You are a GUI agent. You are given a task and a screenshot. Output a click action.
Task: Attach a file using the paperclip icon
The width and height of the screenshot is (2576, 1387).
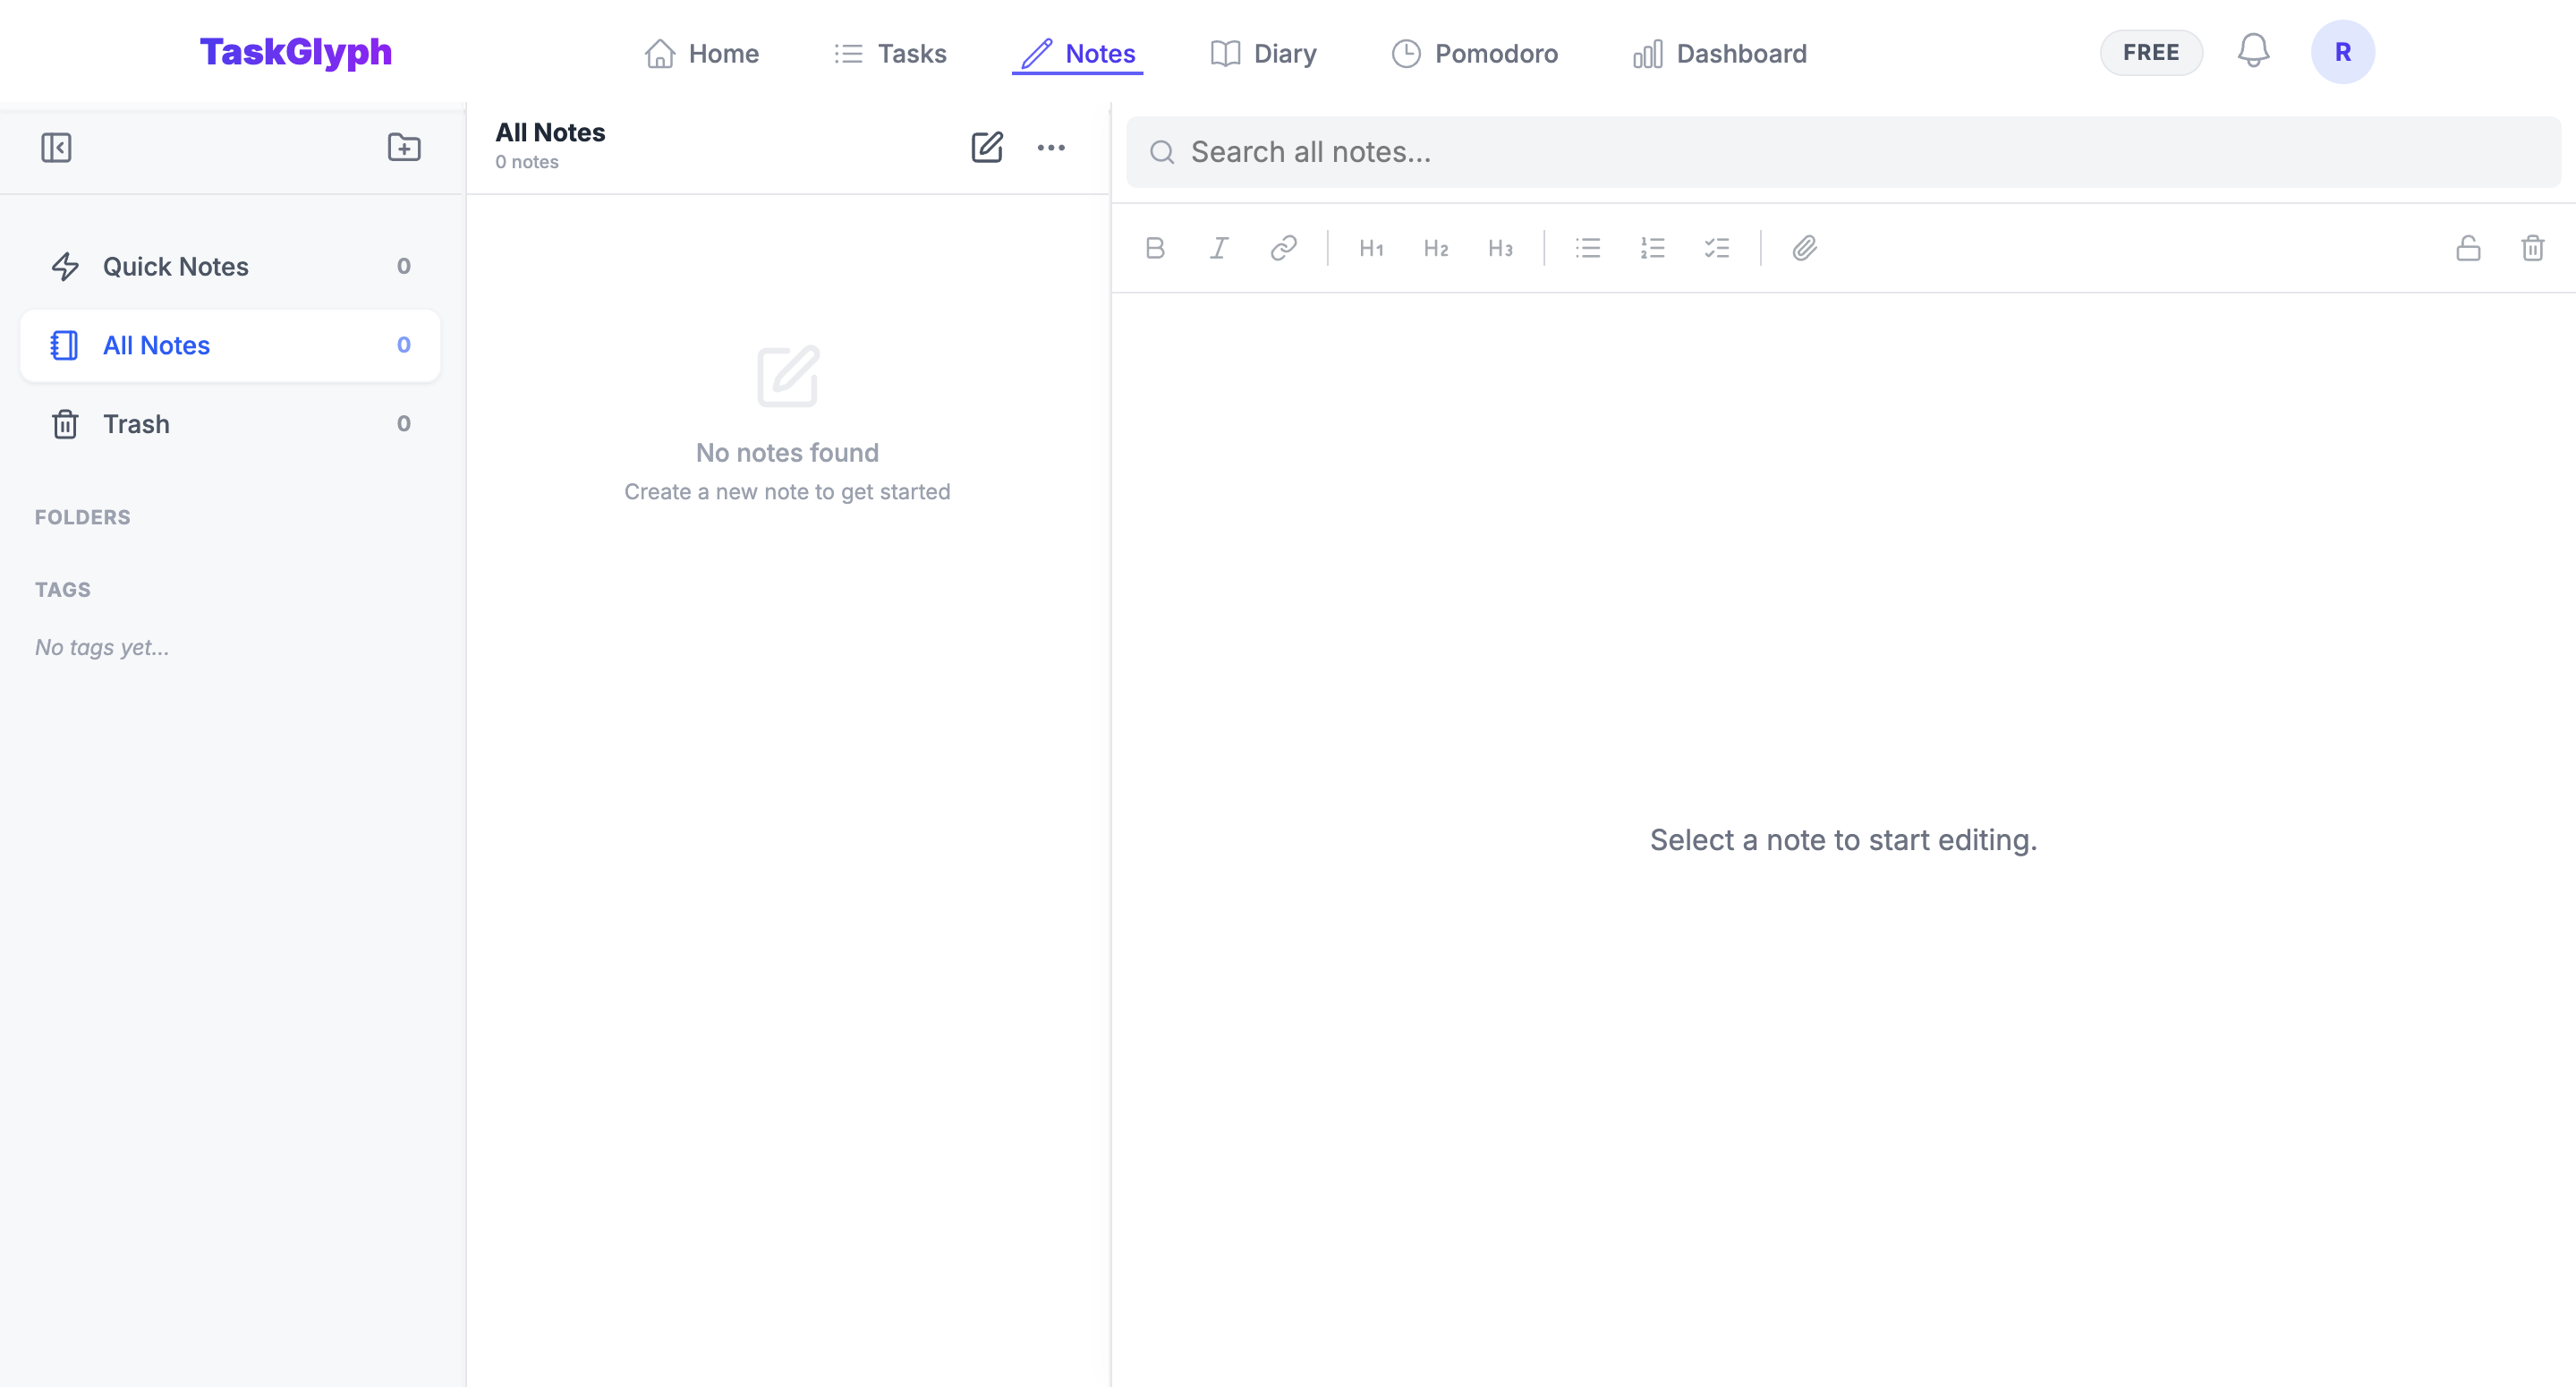[x=1805, y=248]
